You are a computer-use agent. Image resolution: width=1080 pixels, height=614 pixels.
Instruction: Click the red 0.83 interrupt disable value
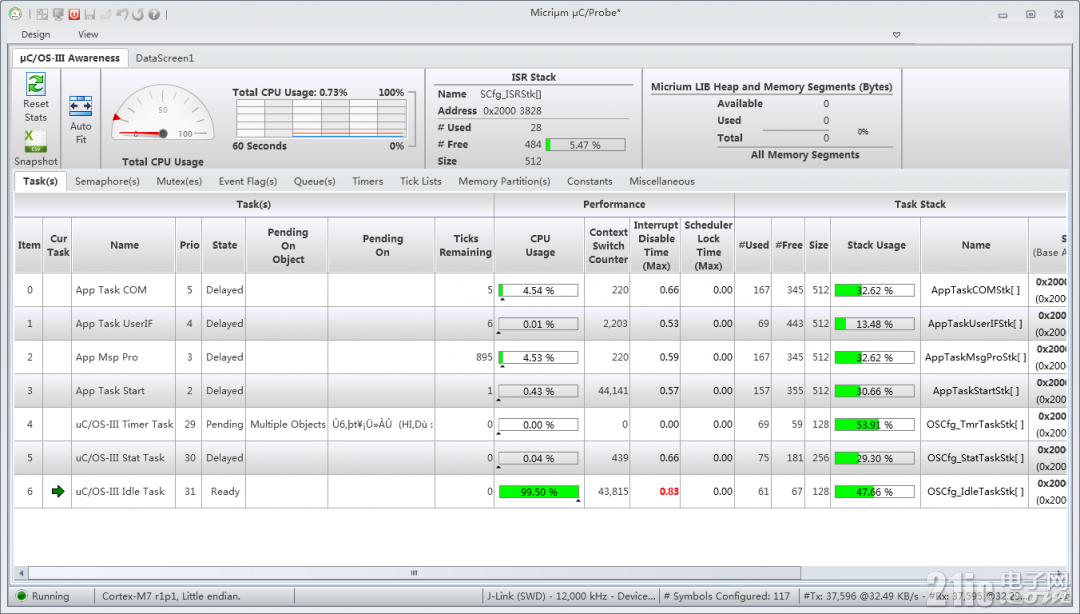click(x=669, y=491)
